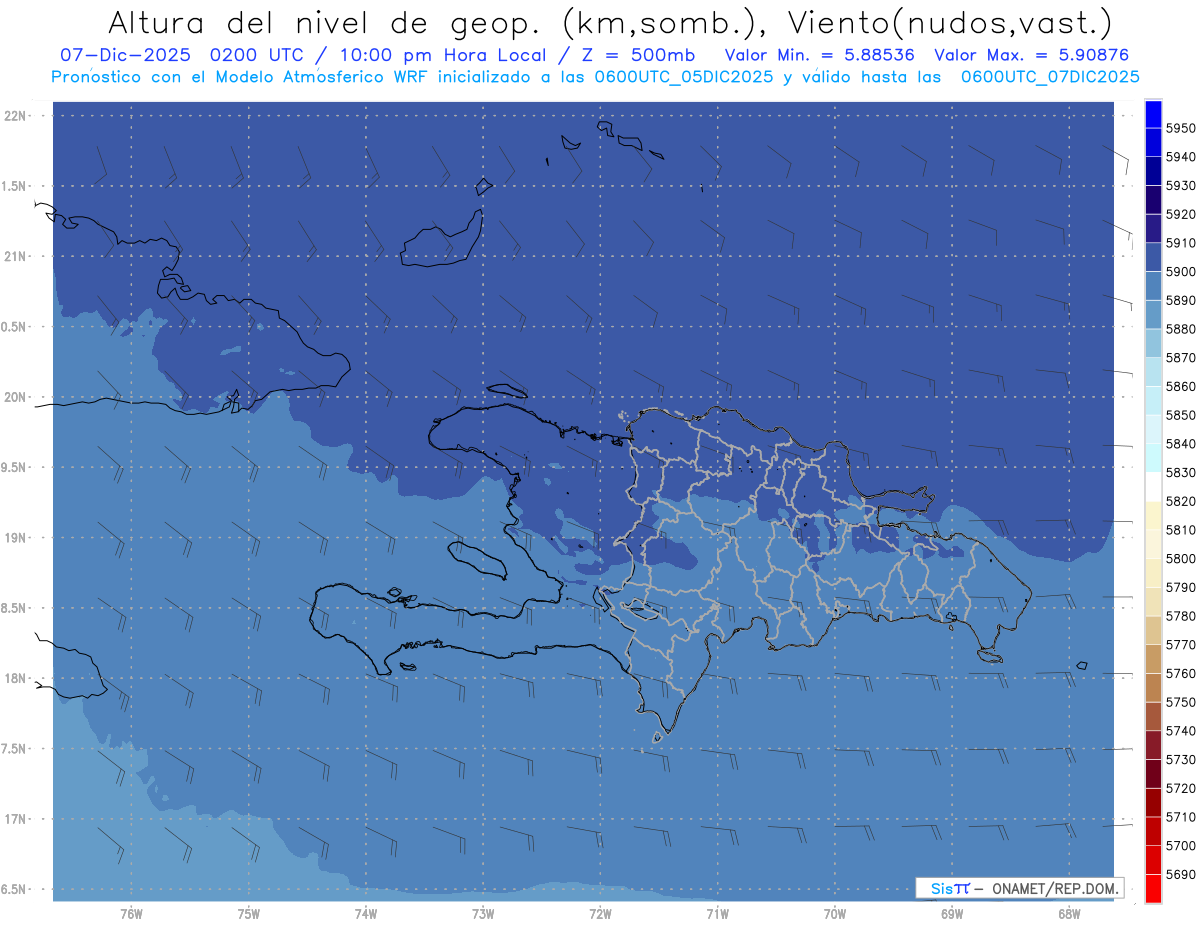Viewport: 1200px width, 927px height.
Task: Pick the legend swatch between 5900 and 5890
Action: 1153,286
